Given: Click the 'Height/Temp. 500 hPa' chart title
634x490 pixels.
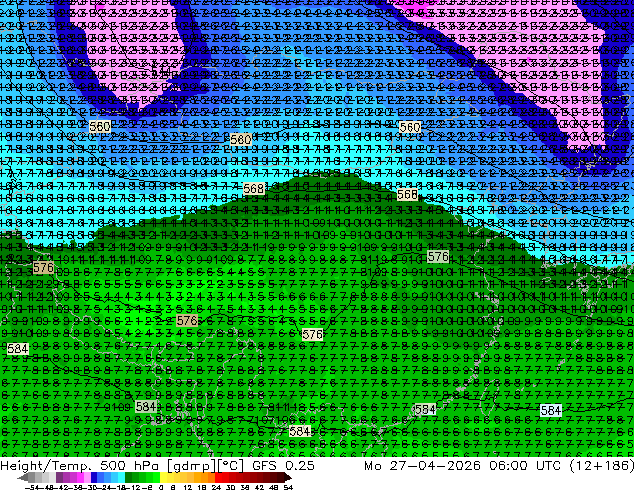Looking at the screenshot, I should click(82, 465).
